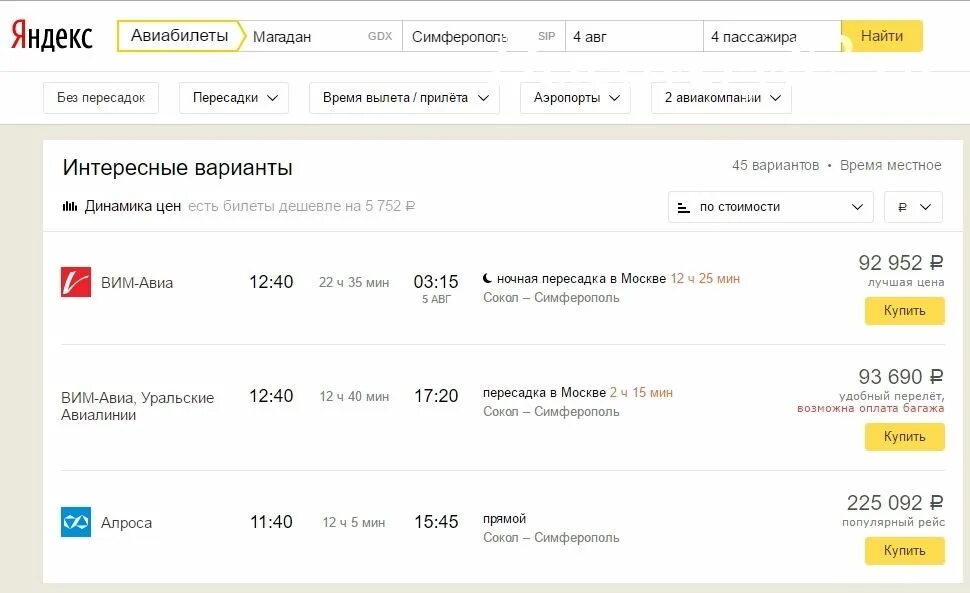970x593 pixels.
Task: Click the '4 авг' date field
Action: tap(634, 36)
